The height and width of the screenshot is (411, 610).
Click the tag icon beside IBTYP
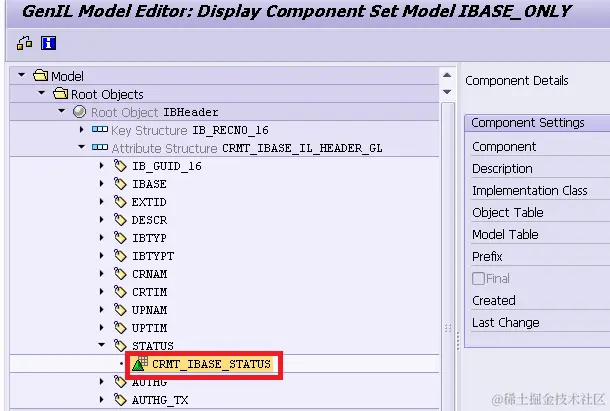click(x=120, y=238)
